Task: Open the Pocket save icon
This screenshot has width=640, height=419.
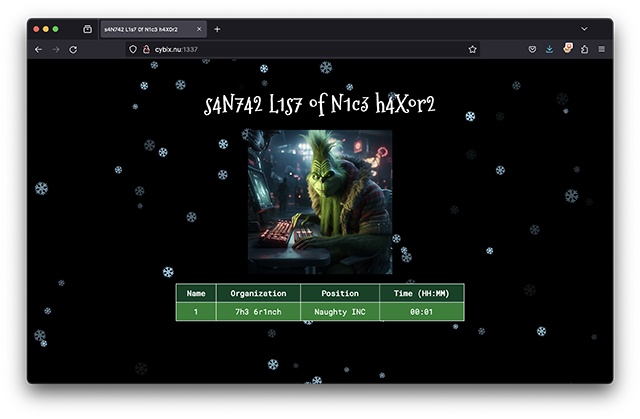Action: (x=532, y=49)
